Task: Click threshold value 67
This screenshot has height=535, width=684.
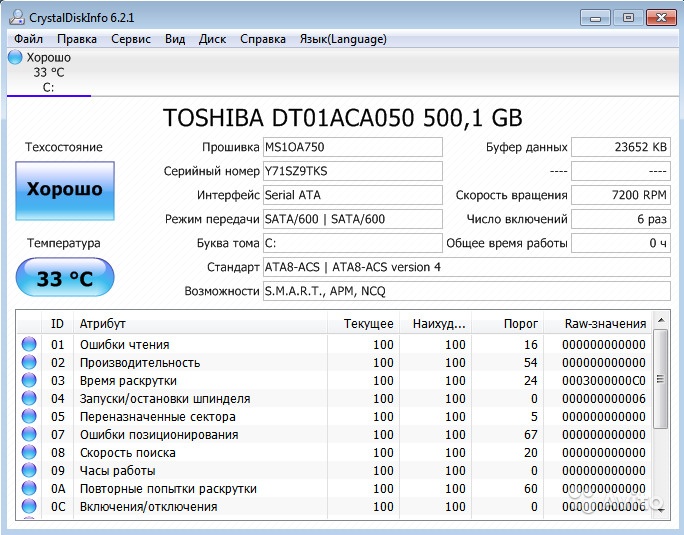Action: click(x=530, y=435)
